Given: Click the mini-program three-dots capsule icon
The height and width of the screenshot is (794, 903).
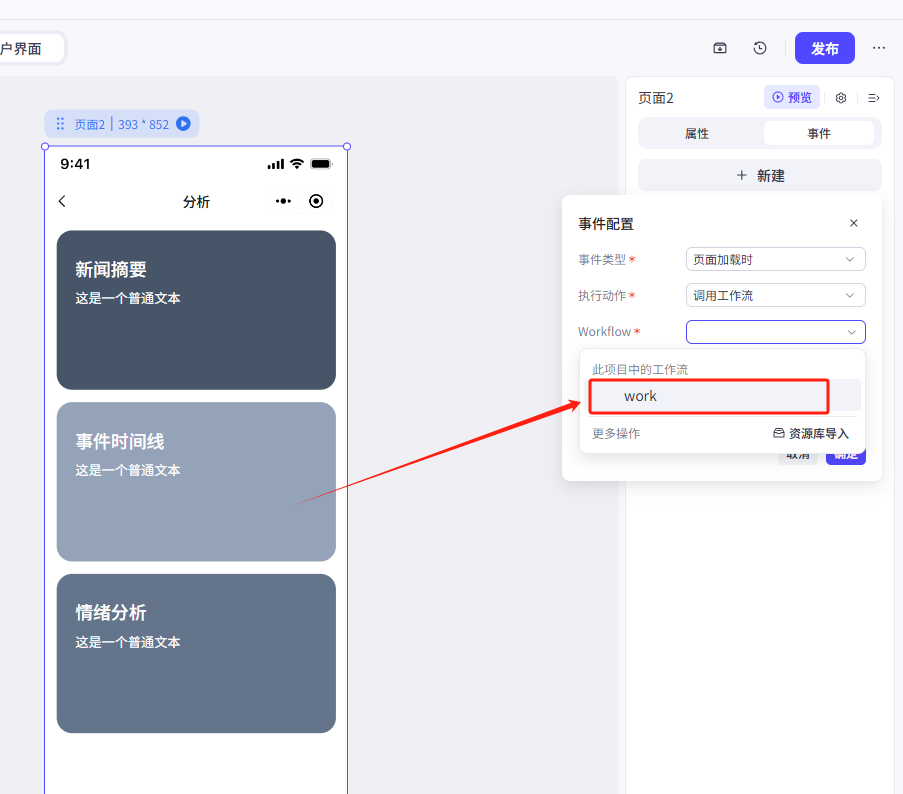Looking at the screenshot, I should [x=284, y=201].
